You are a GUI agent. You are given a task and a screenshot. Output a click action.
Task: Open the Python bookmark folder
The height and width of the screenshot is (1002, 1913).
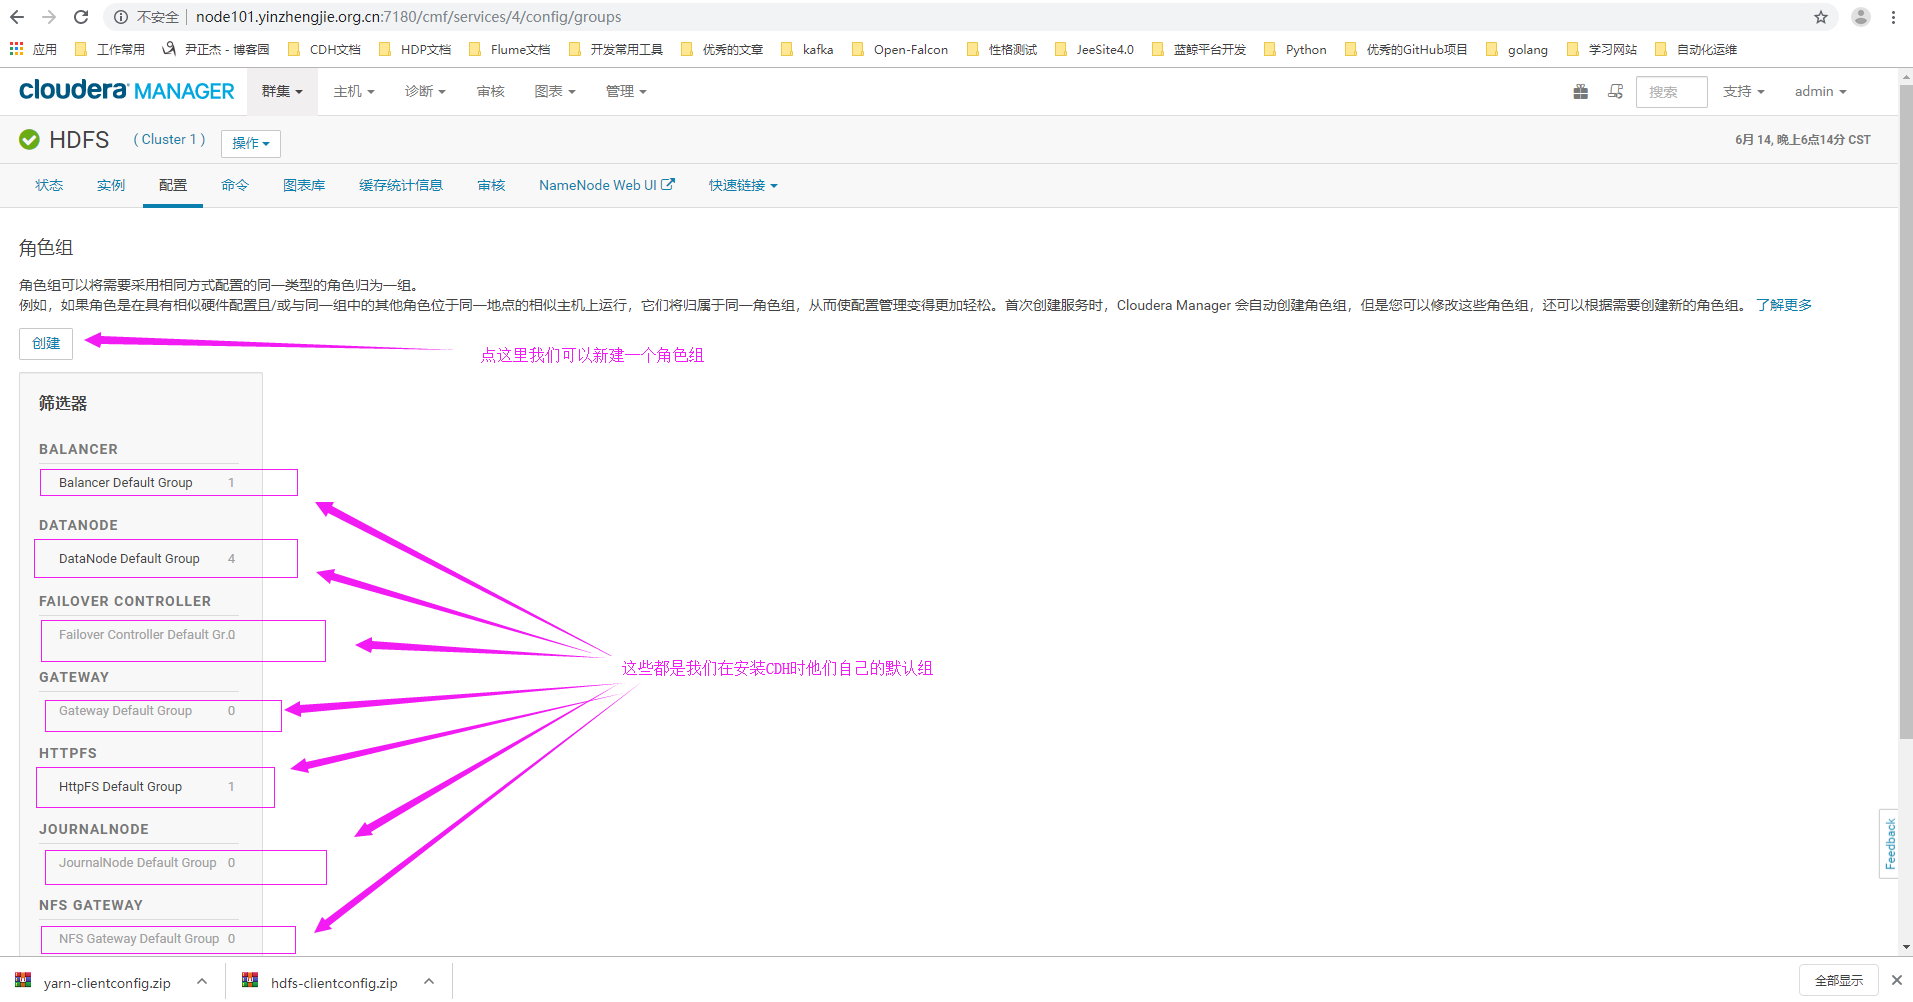(1295, 49)
